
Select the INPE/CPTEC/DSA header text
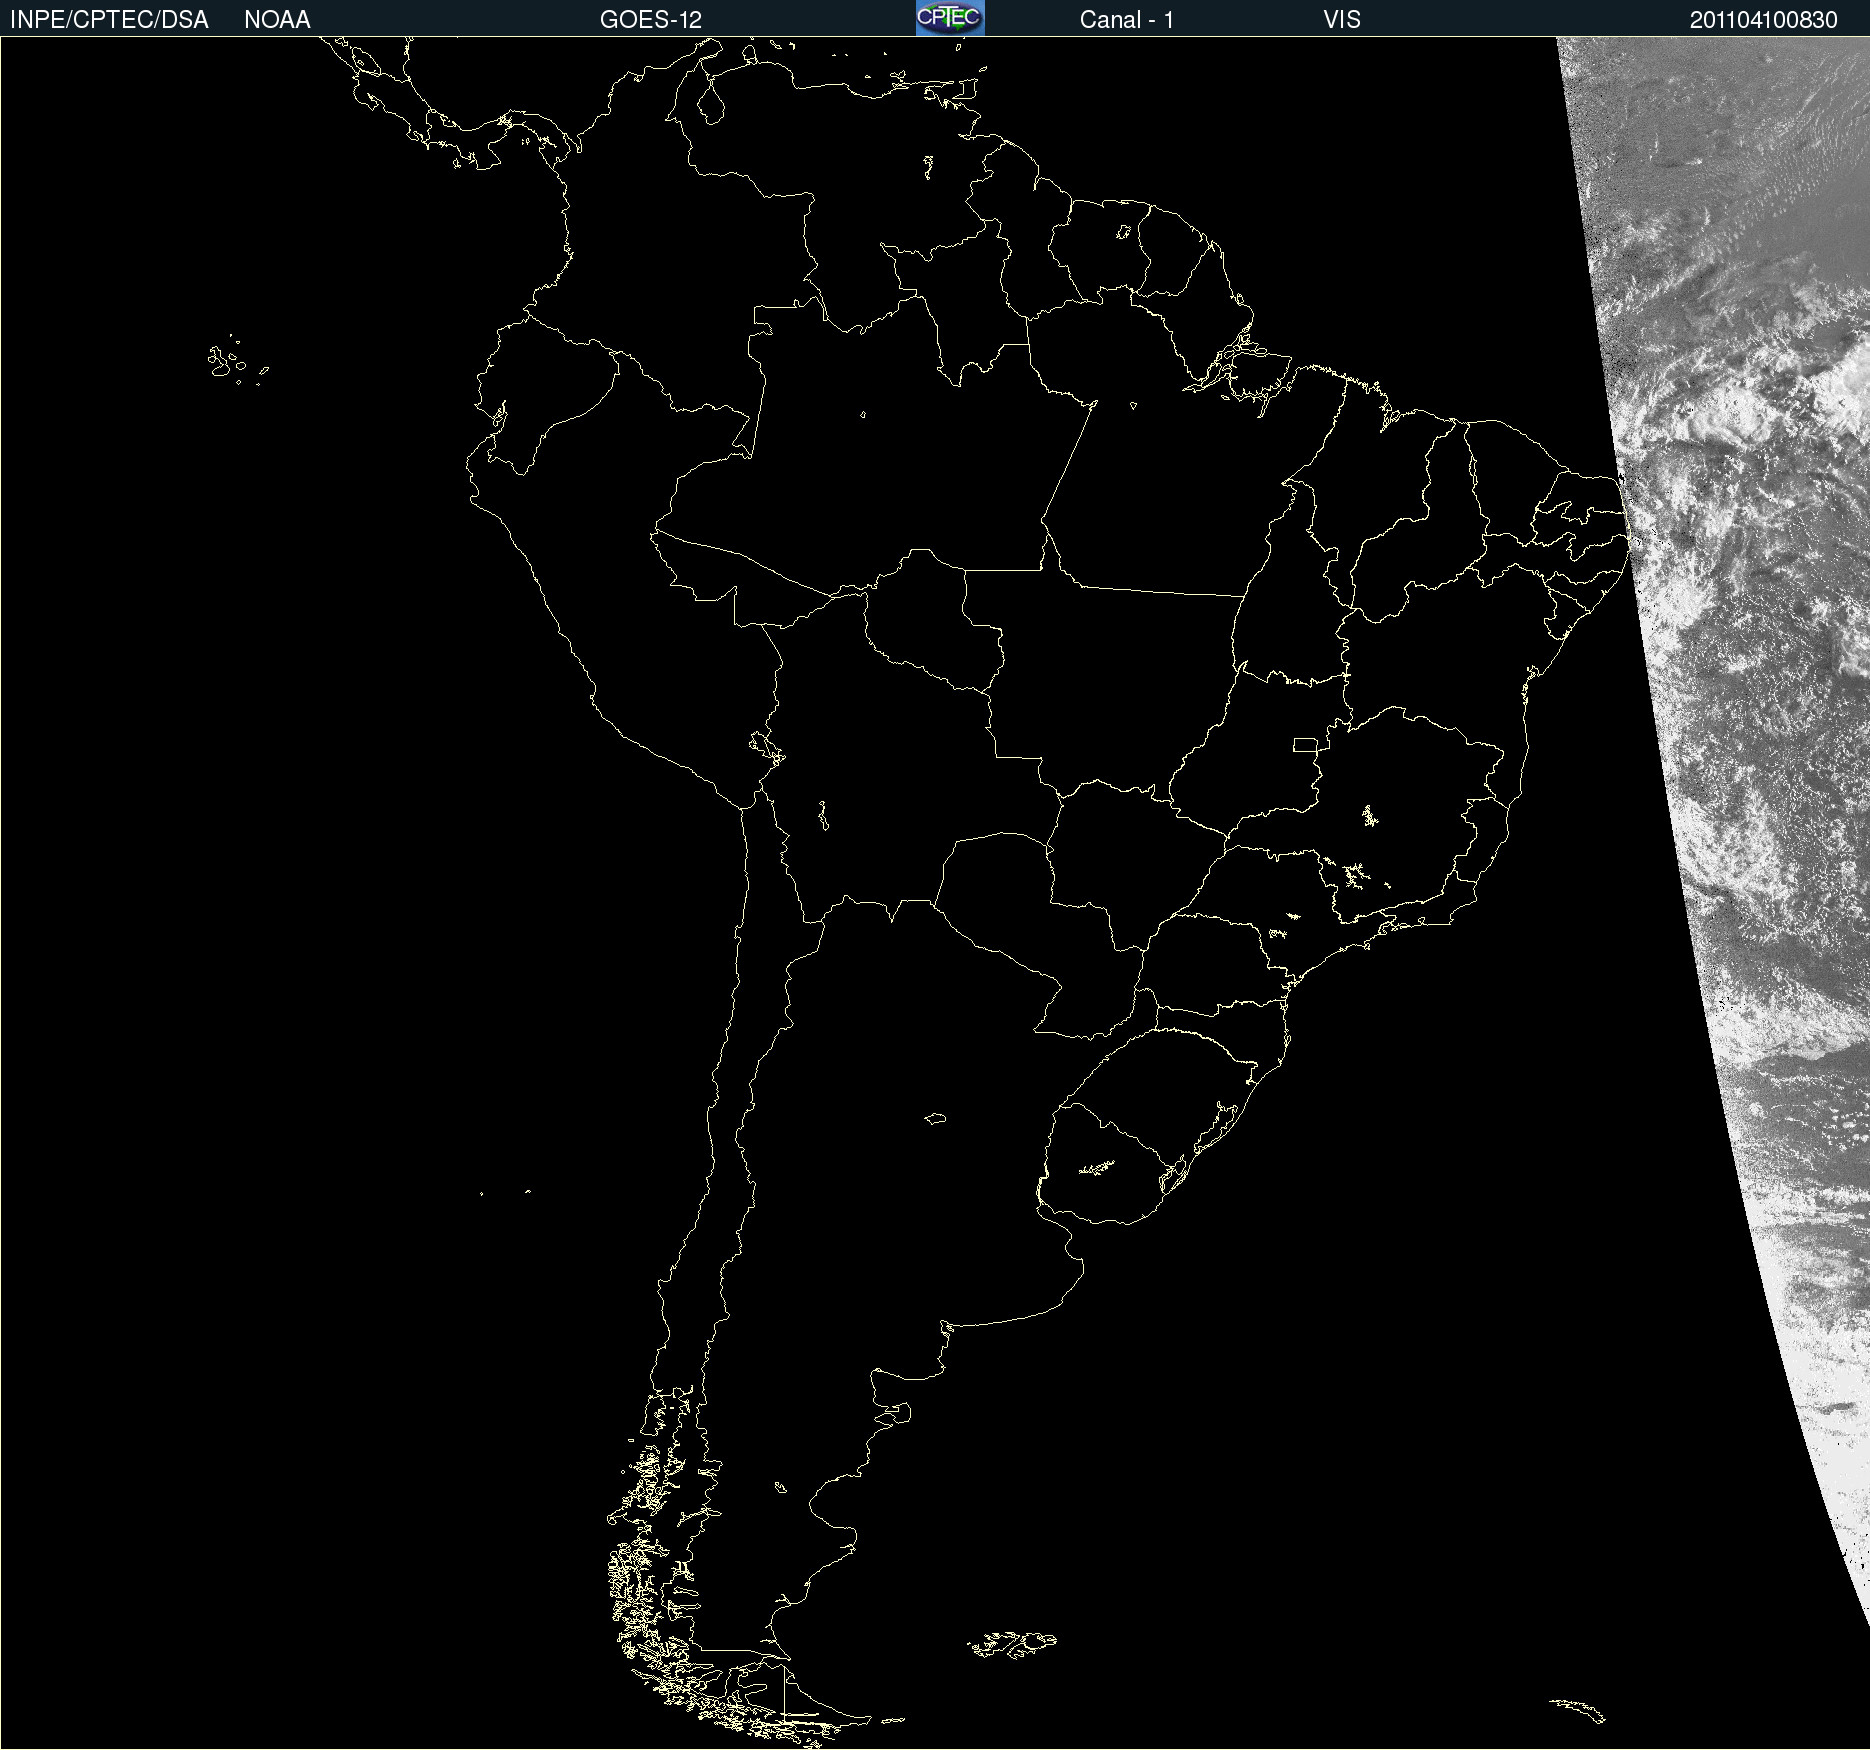click(109, 20)
